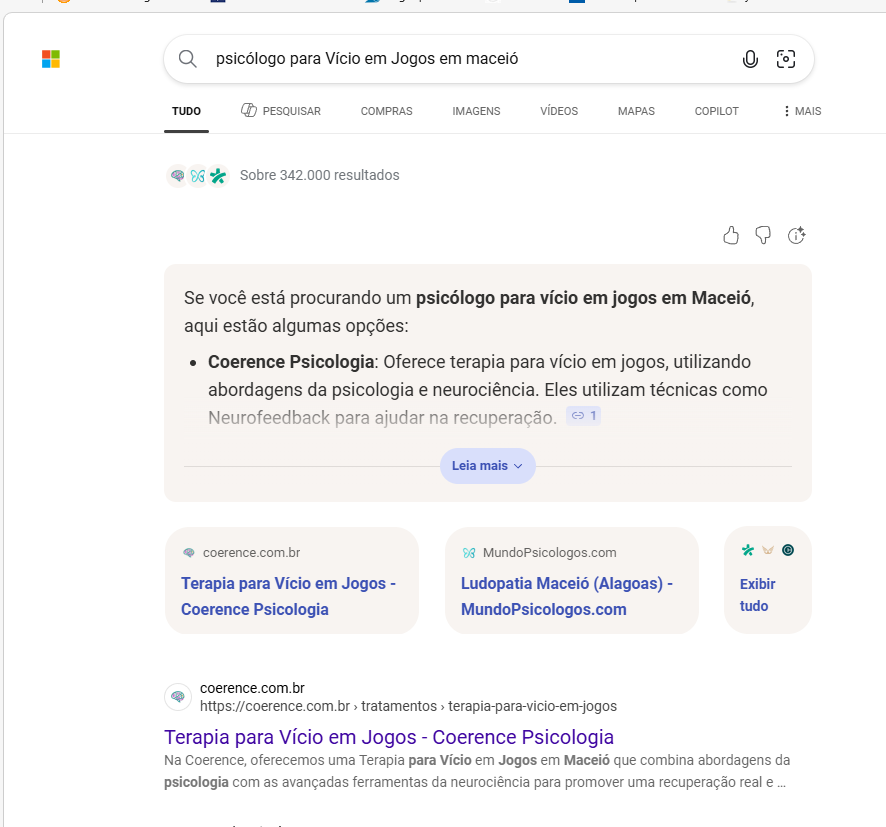886x827 pixels.
Task: Open the COPILOT tab
Action: (x=716, y=111)
